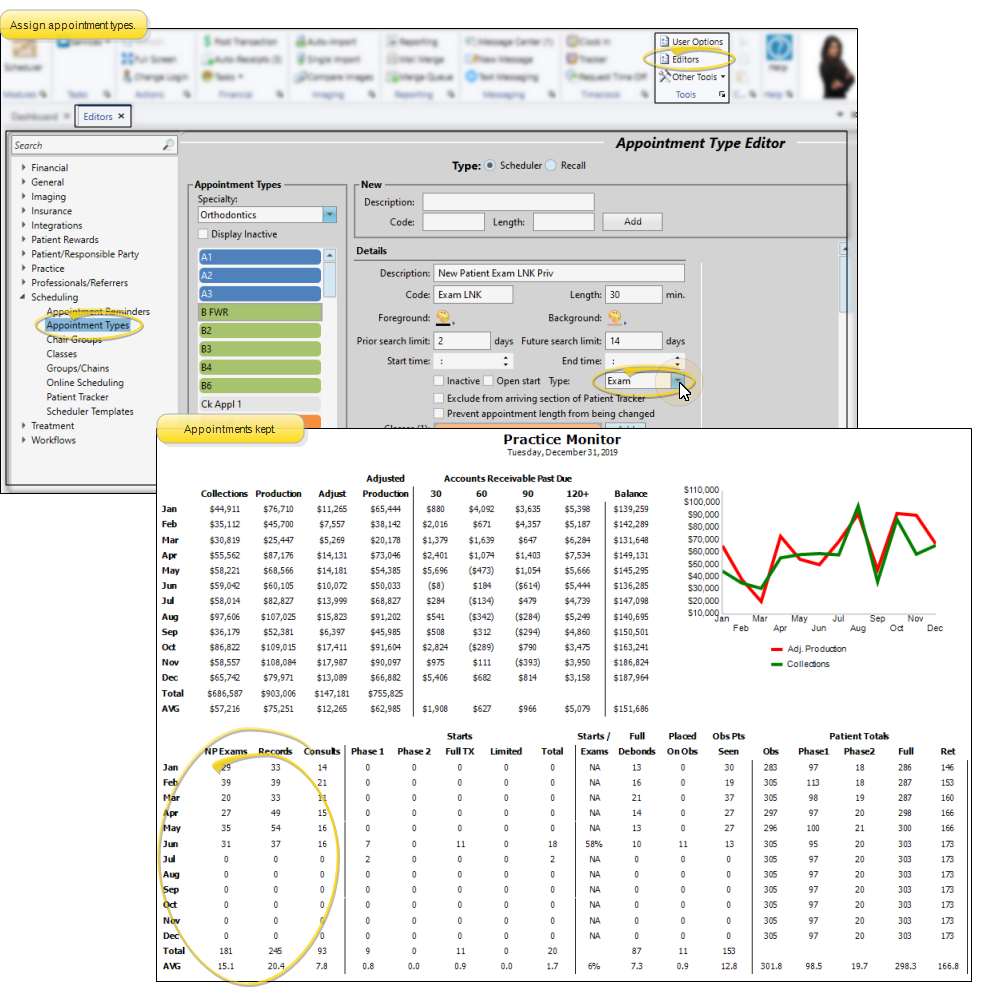Click the Editors icon in Tools ribbon
The height and width of the screenshot is (997, 982).
coord(664,59)
